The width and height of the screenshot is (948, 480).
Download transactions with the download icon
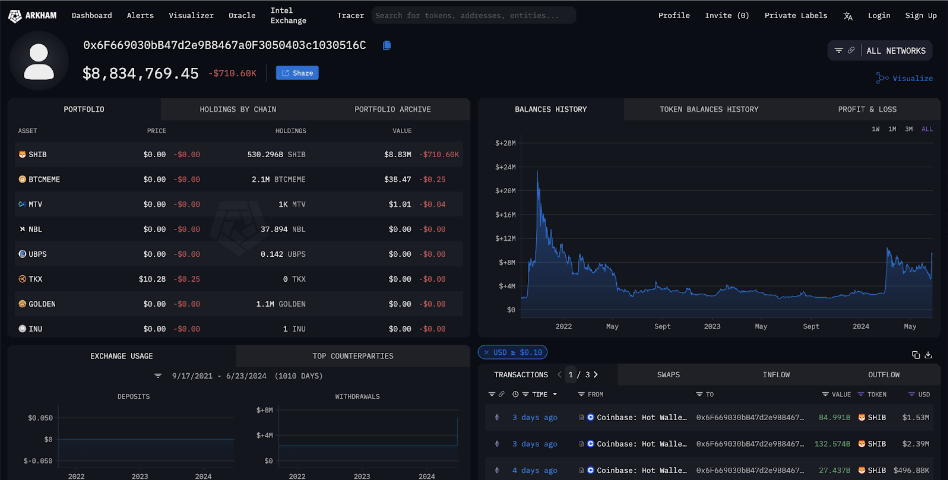[929, 355]
